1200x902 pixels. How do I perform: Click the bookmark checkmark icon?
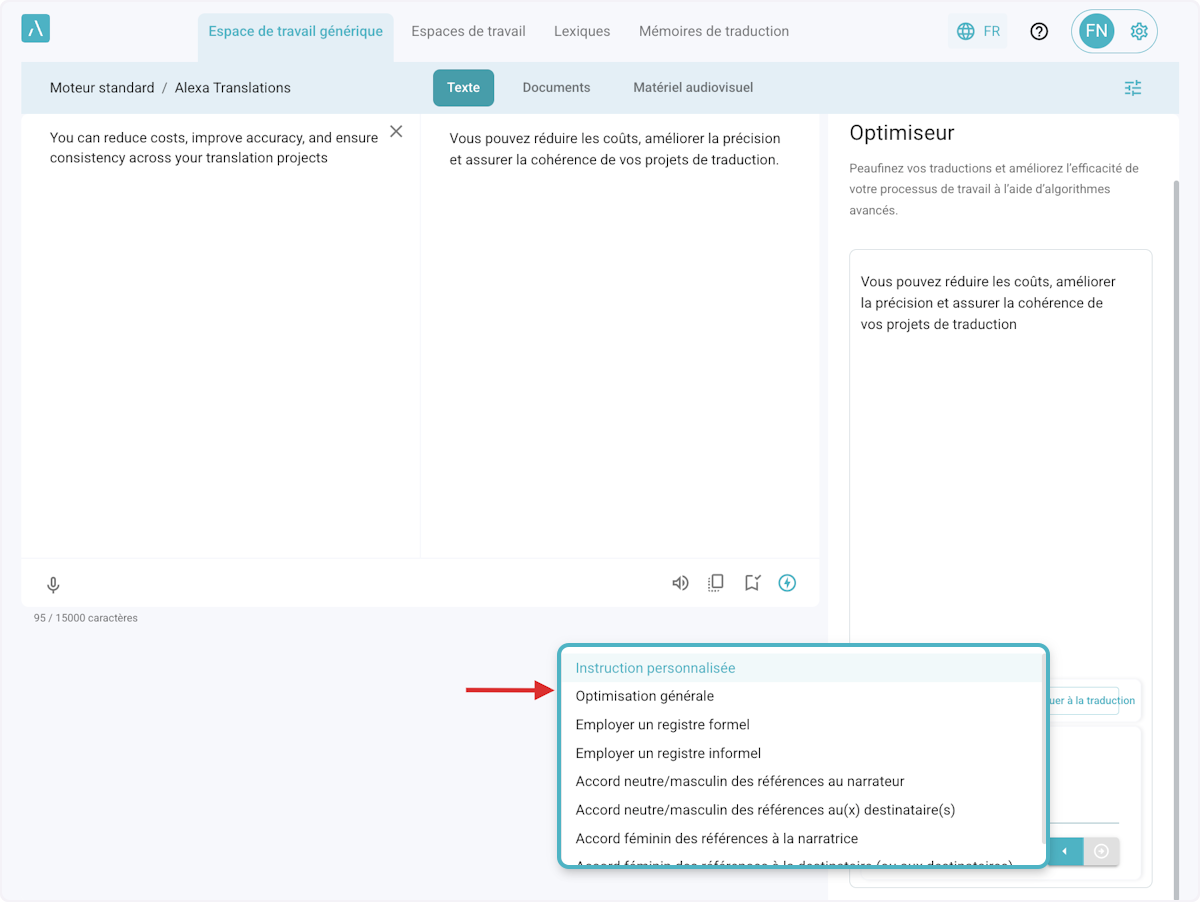(x=752, y=583)
